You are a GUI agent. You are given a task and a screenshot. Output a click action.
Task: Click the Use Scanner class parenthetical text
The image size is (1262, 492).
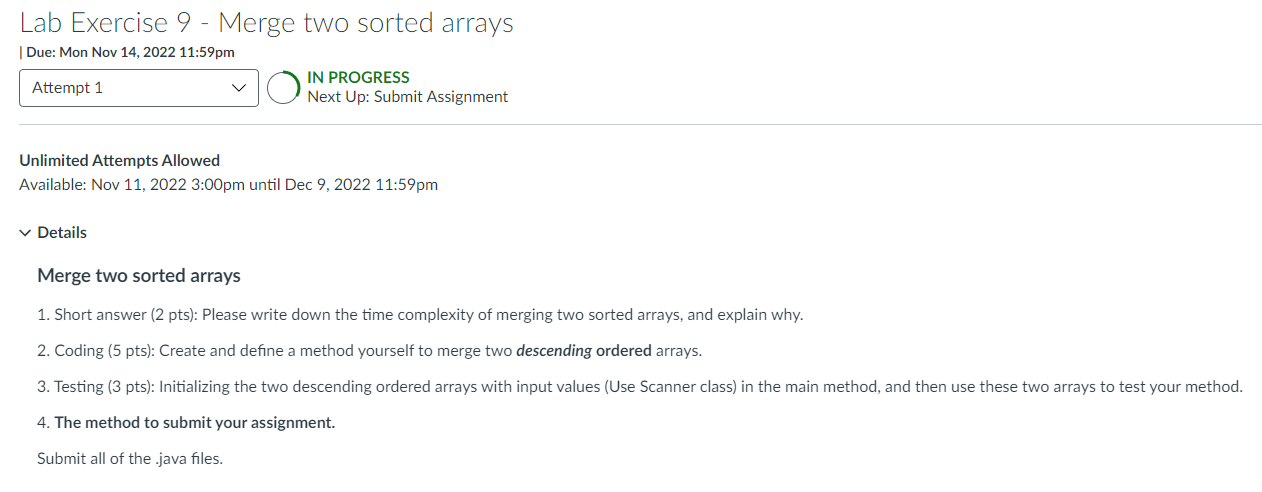pos(670,387)
